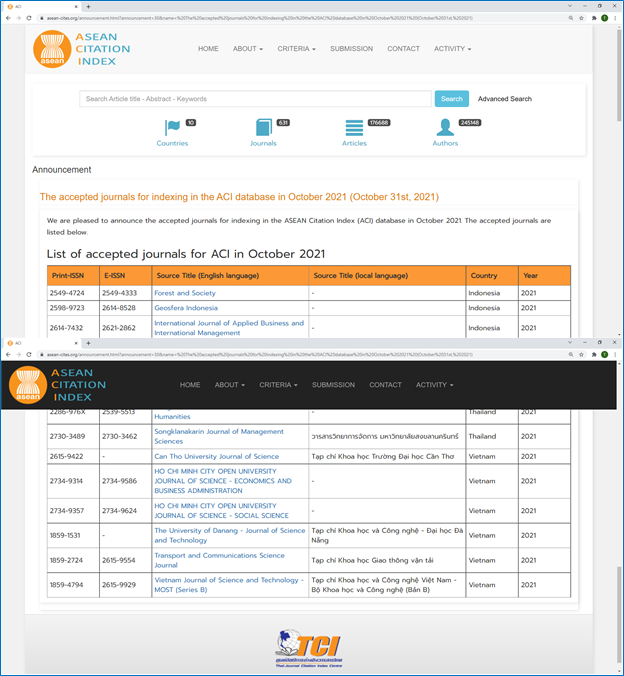Open the Journals book icon
The image size is (624, 676).
tap(263, 128)
